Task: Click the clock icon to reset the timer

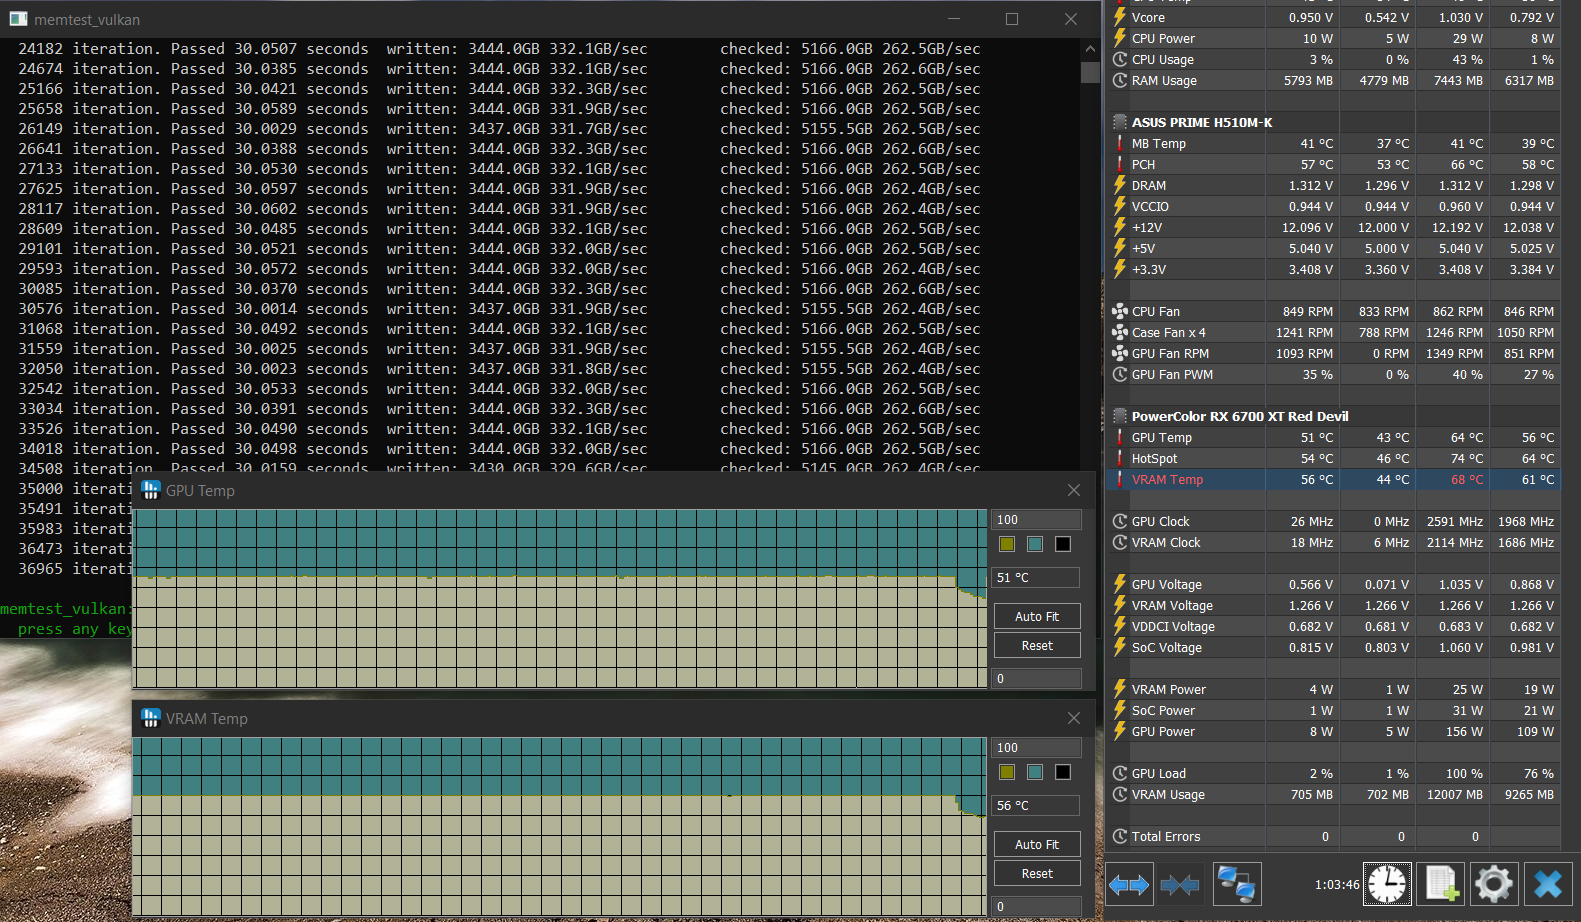Action: [x=1387, y=884]
